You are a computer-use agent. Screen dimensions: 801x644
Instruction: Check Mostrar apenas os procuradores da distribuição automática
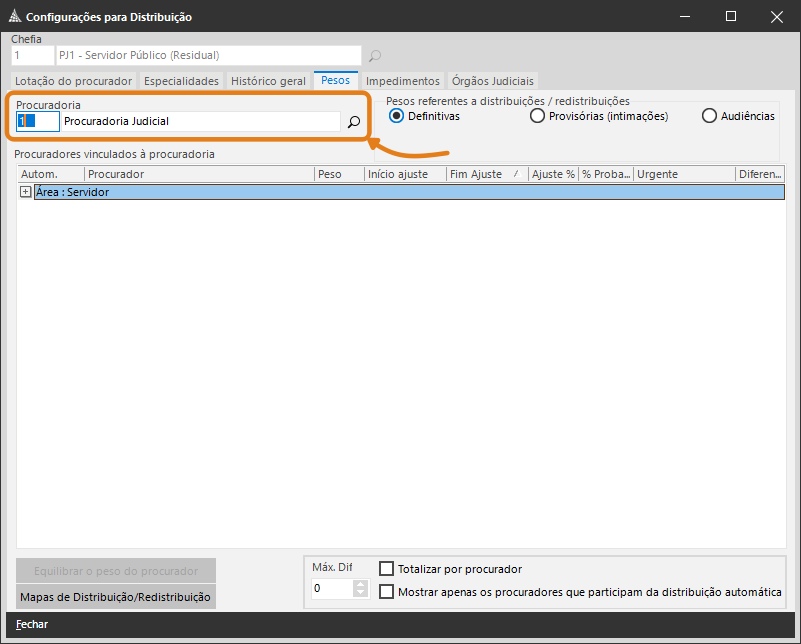pyautogui.click(x=386, y=592)
